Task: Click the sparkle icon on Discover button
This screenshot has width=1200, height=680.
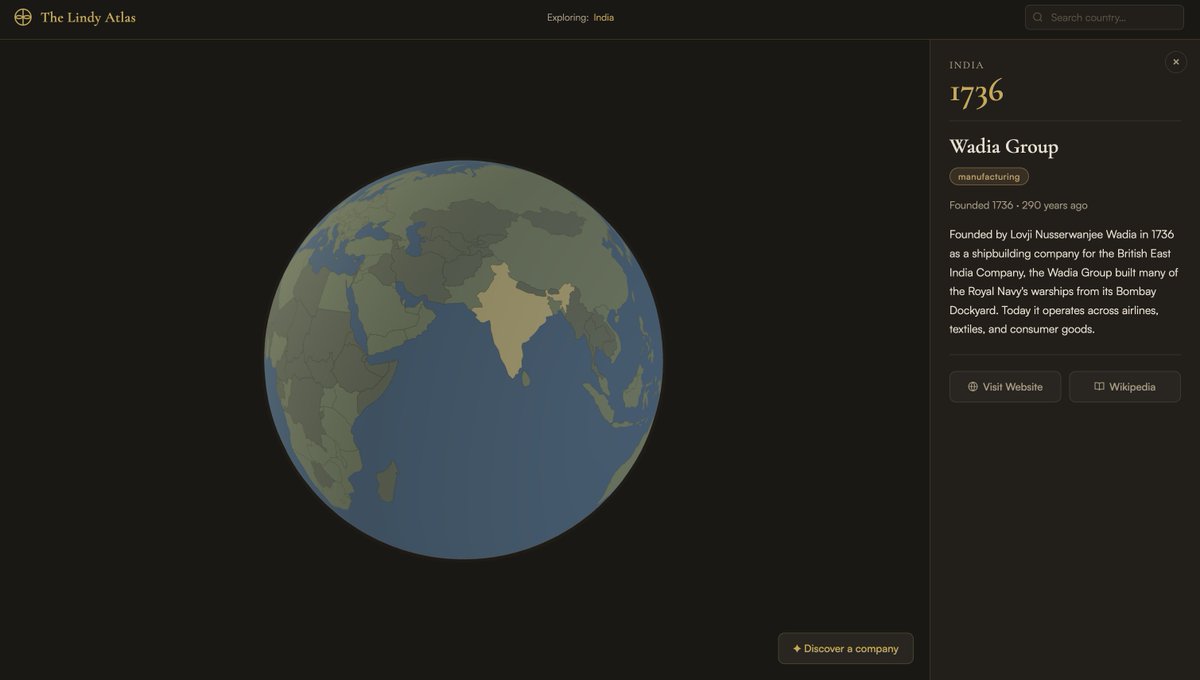Action: click(797, 648)
